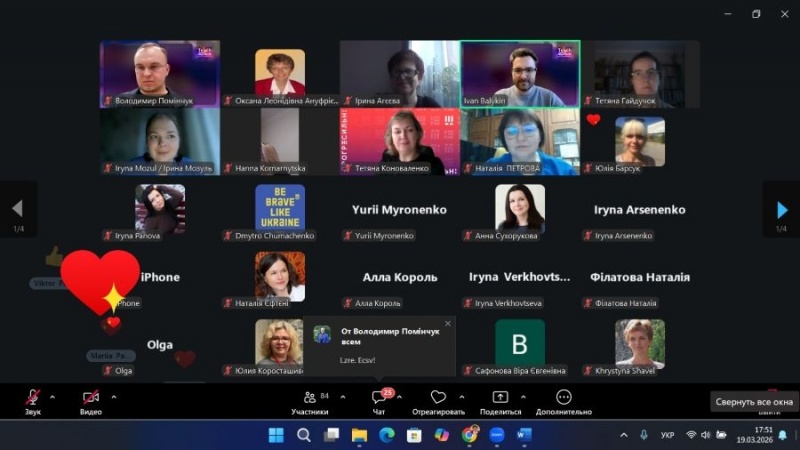800x450 pixels.
Task: Open the Участники participants panel
Action: (310, 399)
